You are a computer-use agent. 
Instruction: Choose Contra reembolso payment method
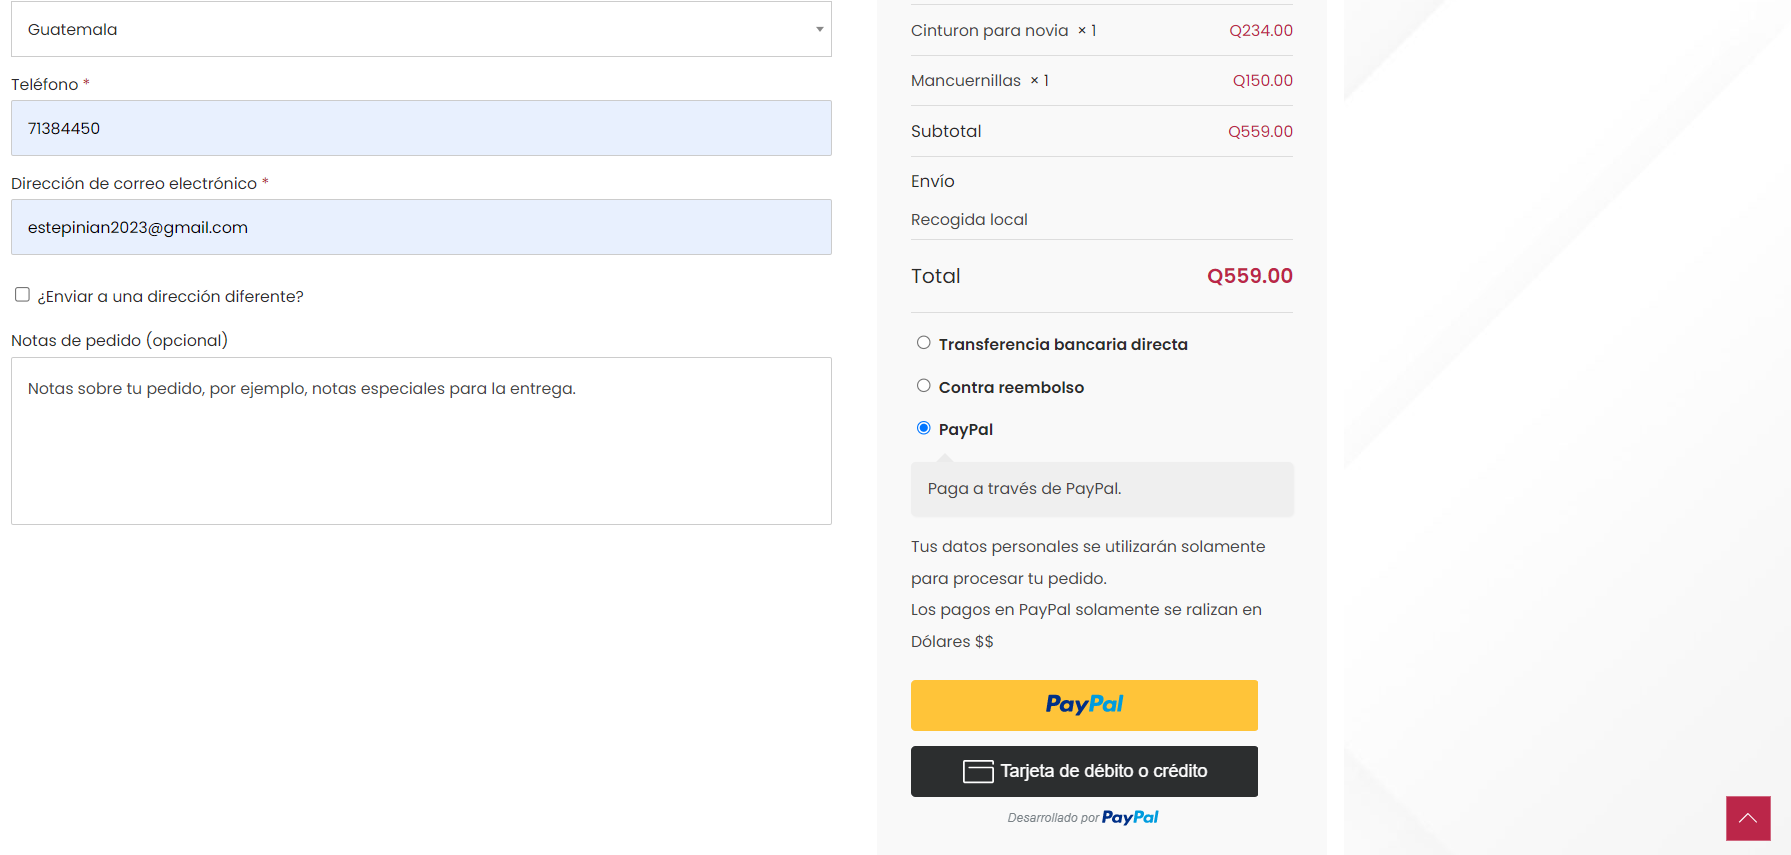(924, 386)
